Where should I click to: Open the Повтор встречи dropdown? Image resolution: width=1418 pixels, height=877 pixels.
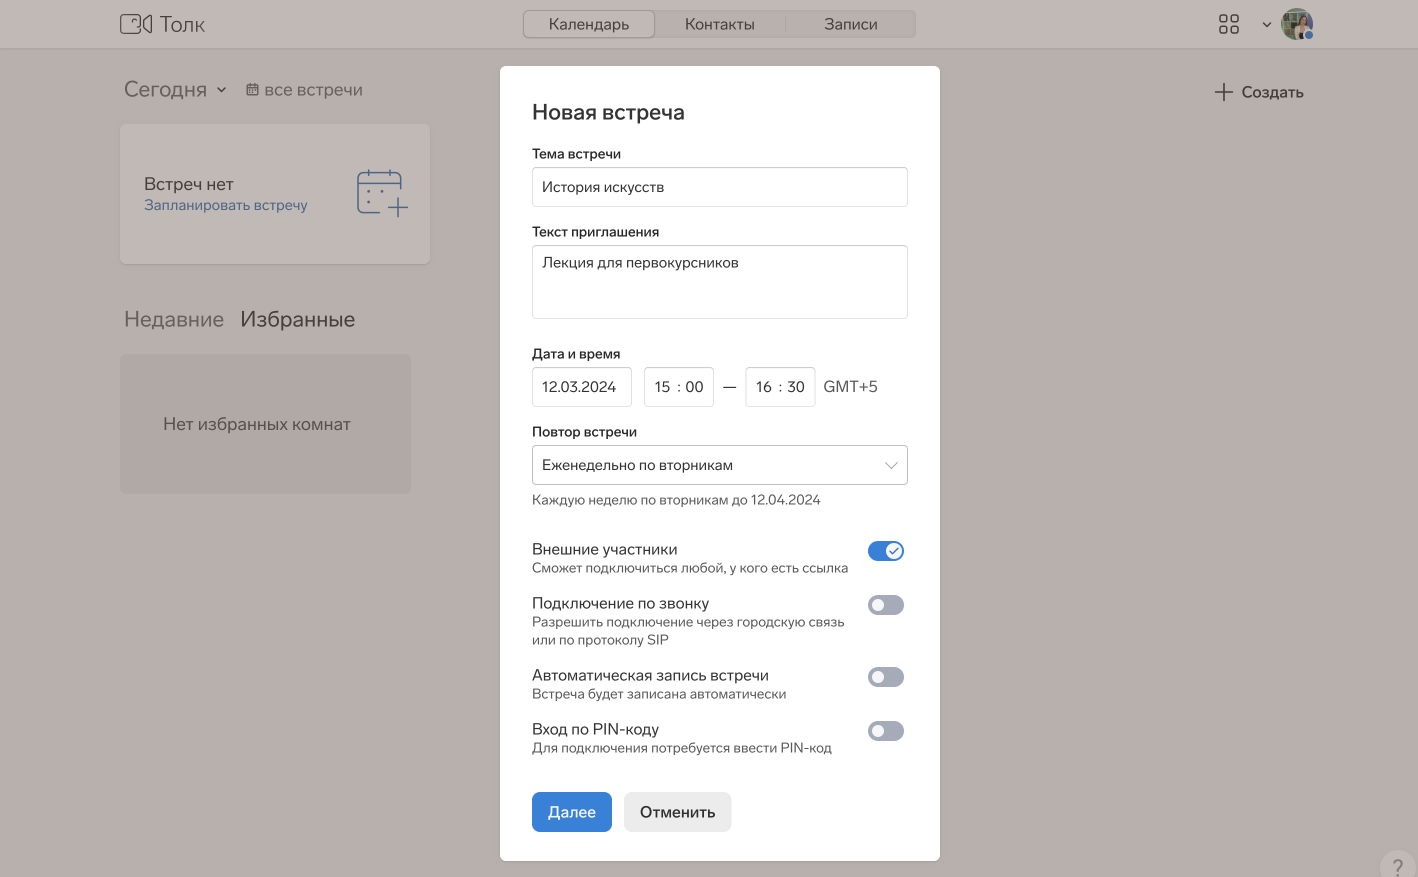click(719, 465)
